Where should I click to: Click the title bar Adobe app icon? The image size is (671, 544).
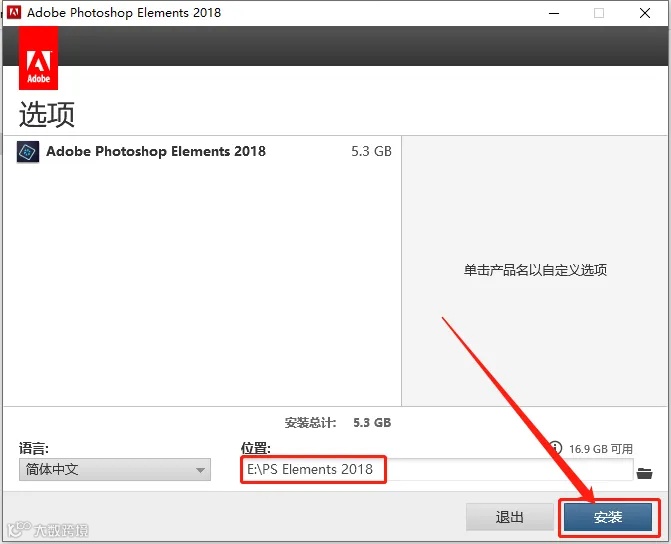(14, 12)
